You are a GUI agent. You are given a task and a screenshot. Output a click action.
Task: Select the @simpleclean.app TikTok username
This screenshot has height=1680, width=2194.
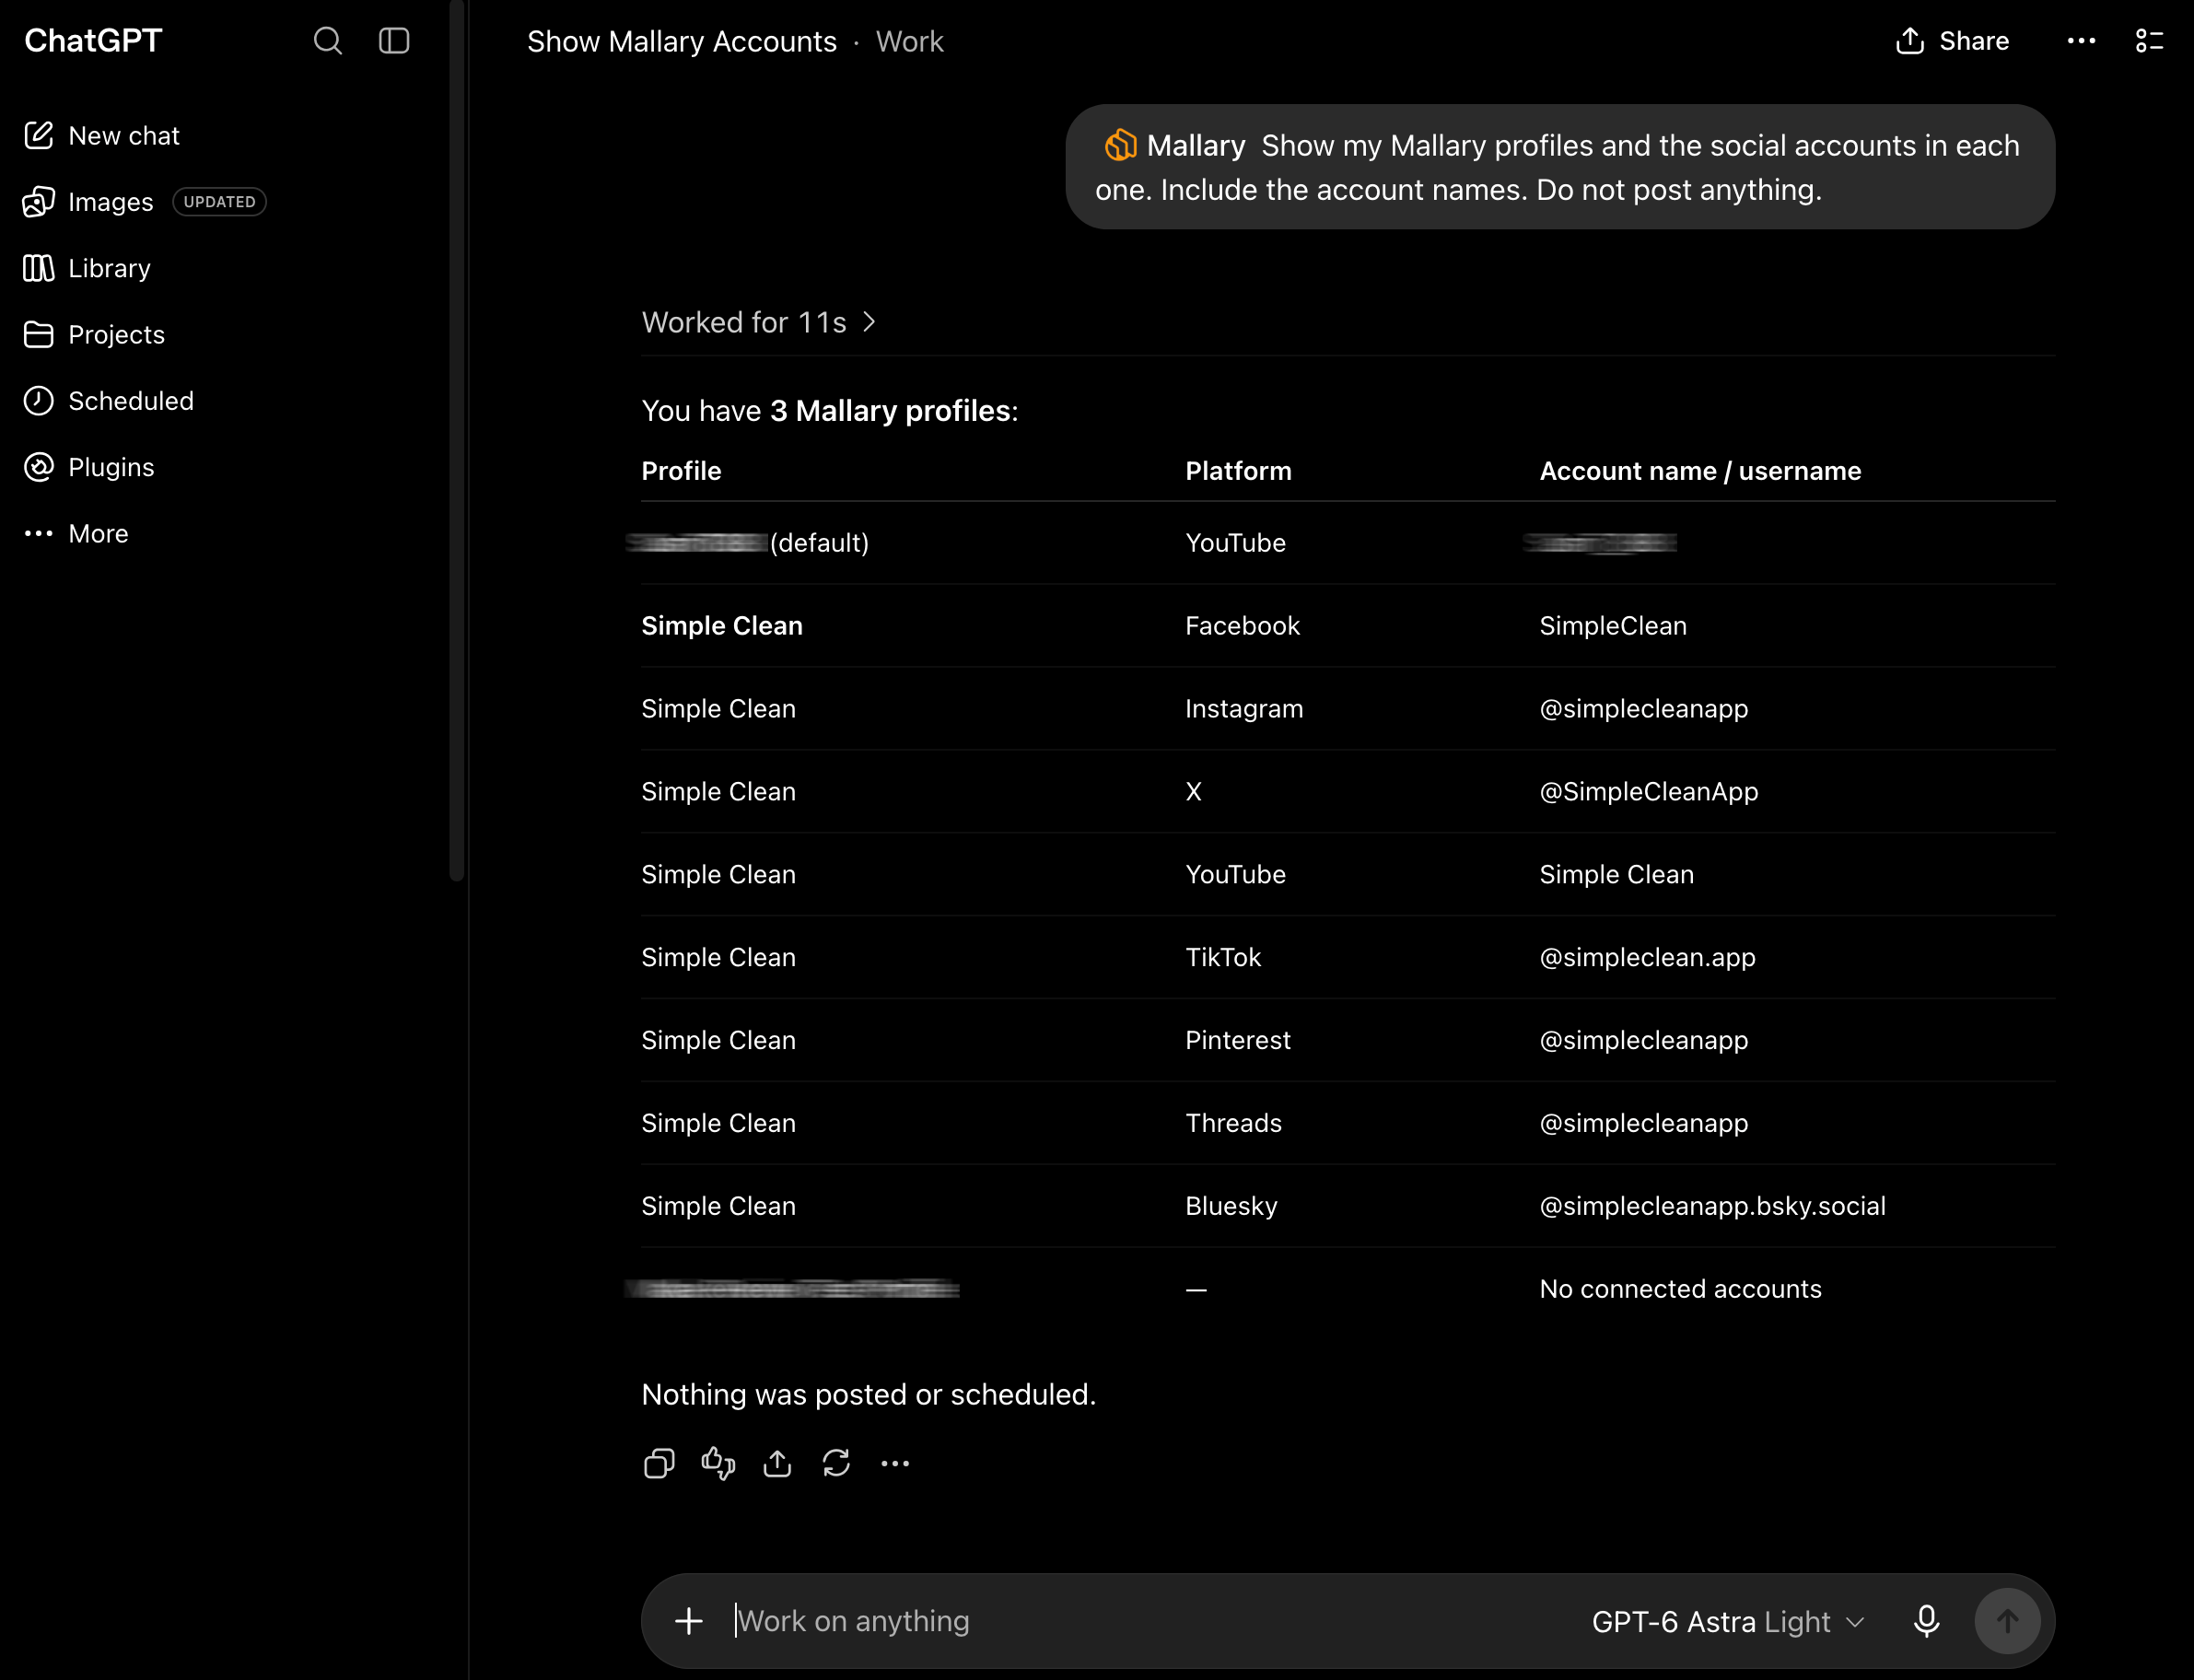pyautogui.click(x=1647, y=957)
